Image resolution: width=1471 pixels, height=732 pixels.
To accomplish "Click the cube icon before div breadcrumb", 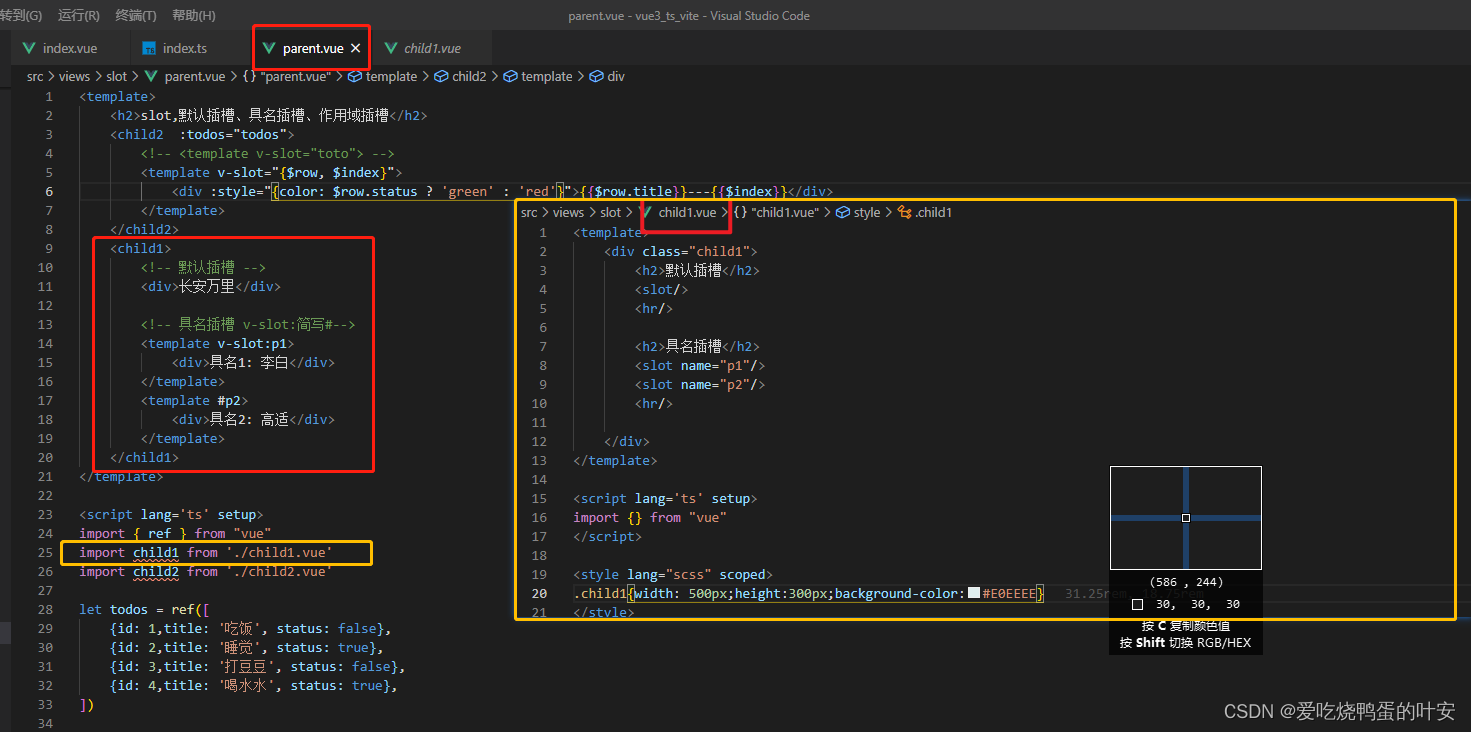I will [x=597, y=76].
